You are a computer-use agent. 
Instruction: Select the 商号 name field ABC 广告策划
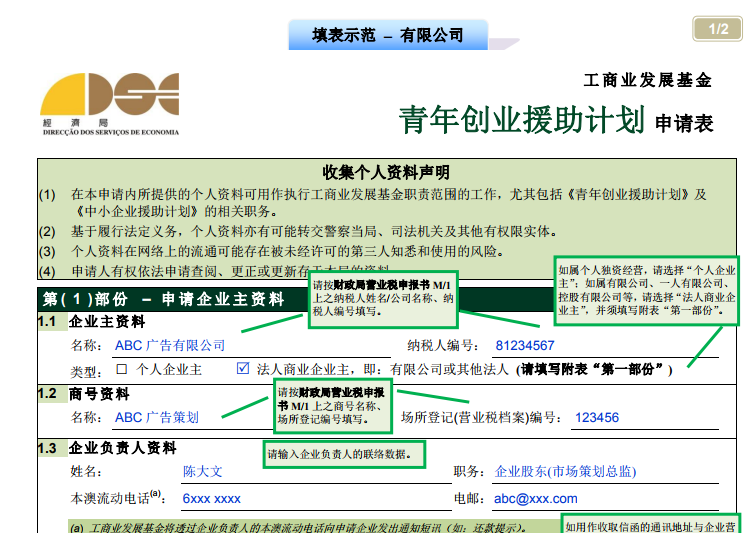tap(157, 418)
